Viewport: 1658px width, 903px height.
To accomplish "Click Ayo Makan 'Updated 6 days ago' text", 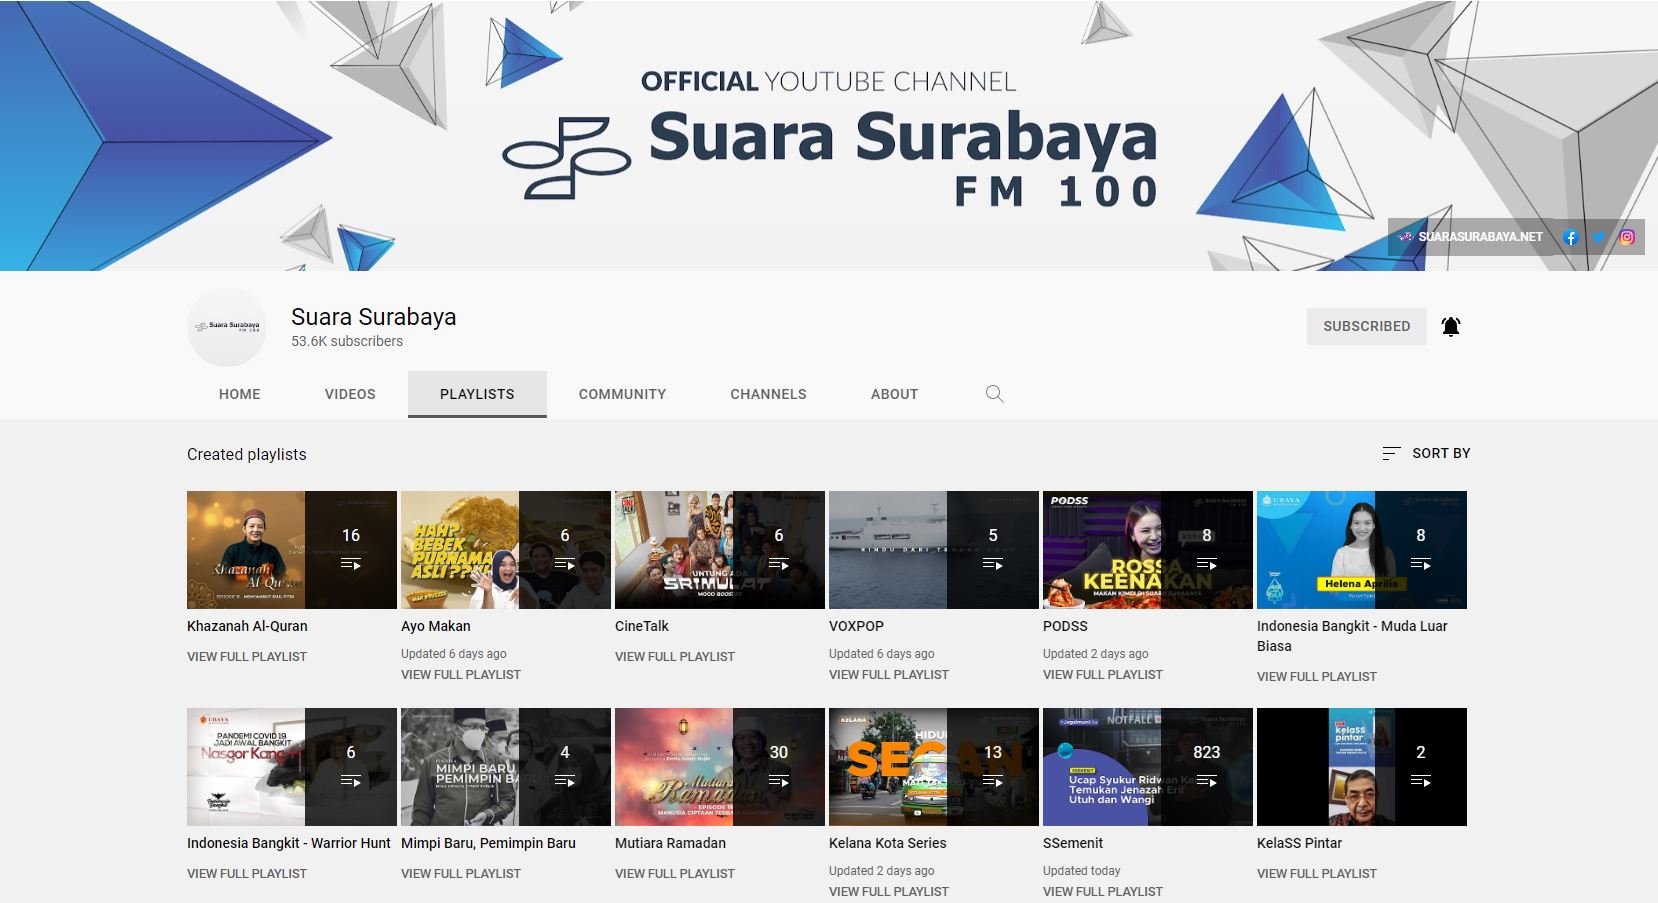I will point(453,654).
